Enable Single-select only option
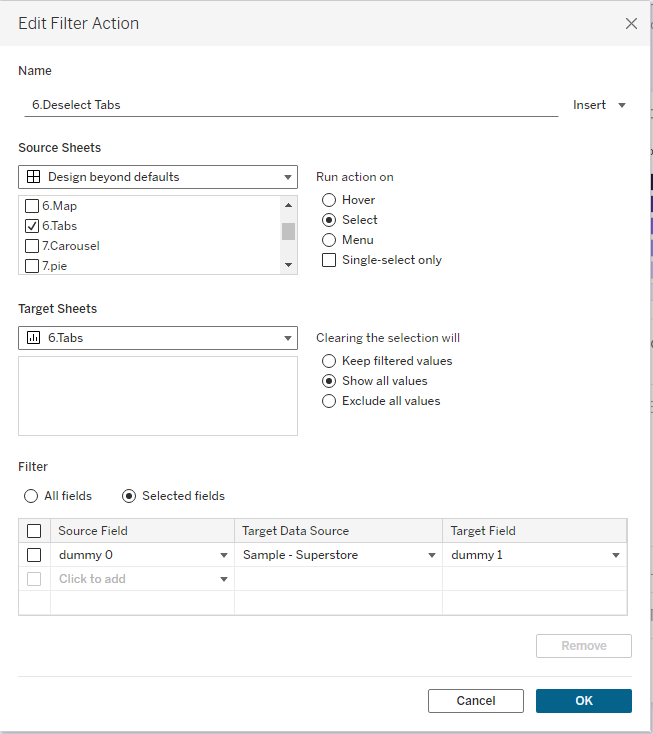Image resolution: width=653 pixels, height=734 pixels. [329, 260]
